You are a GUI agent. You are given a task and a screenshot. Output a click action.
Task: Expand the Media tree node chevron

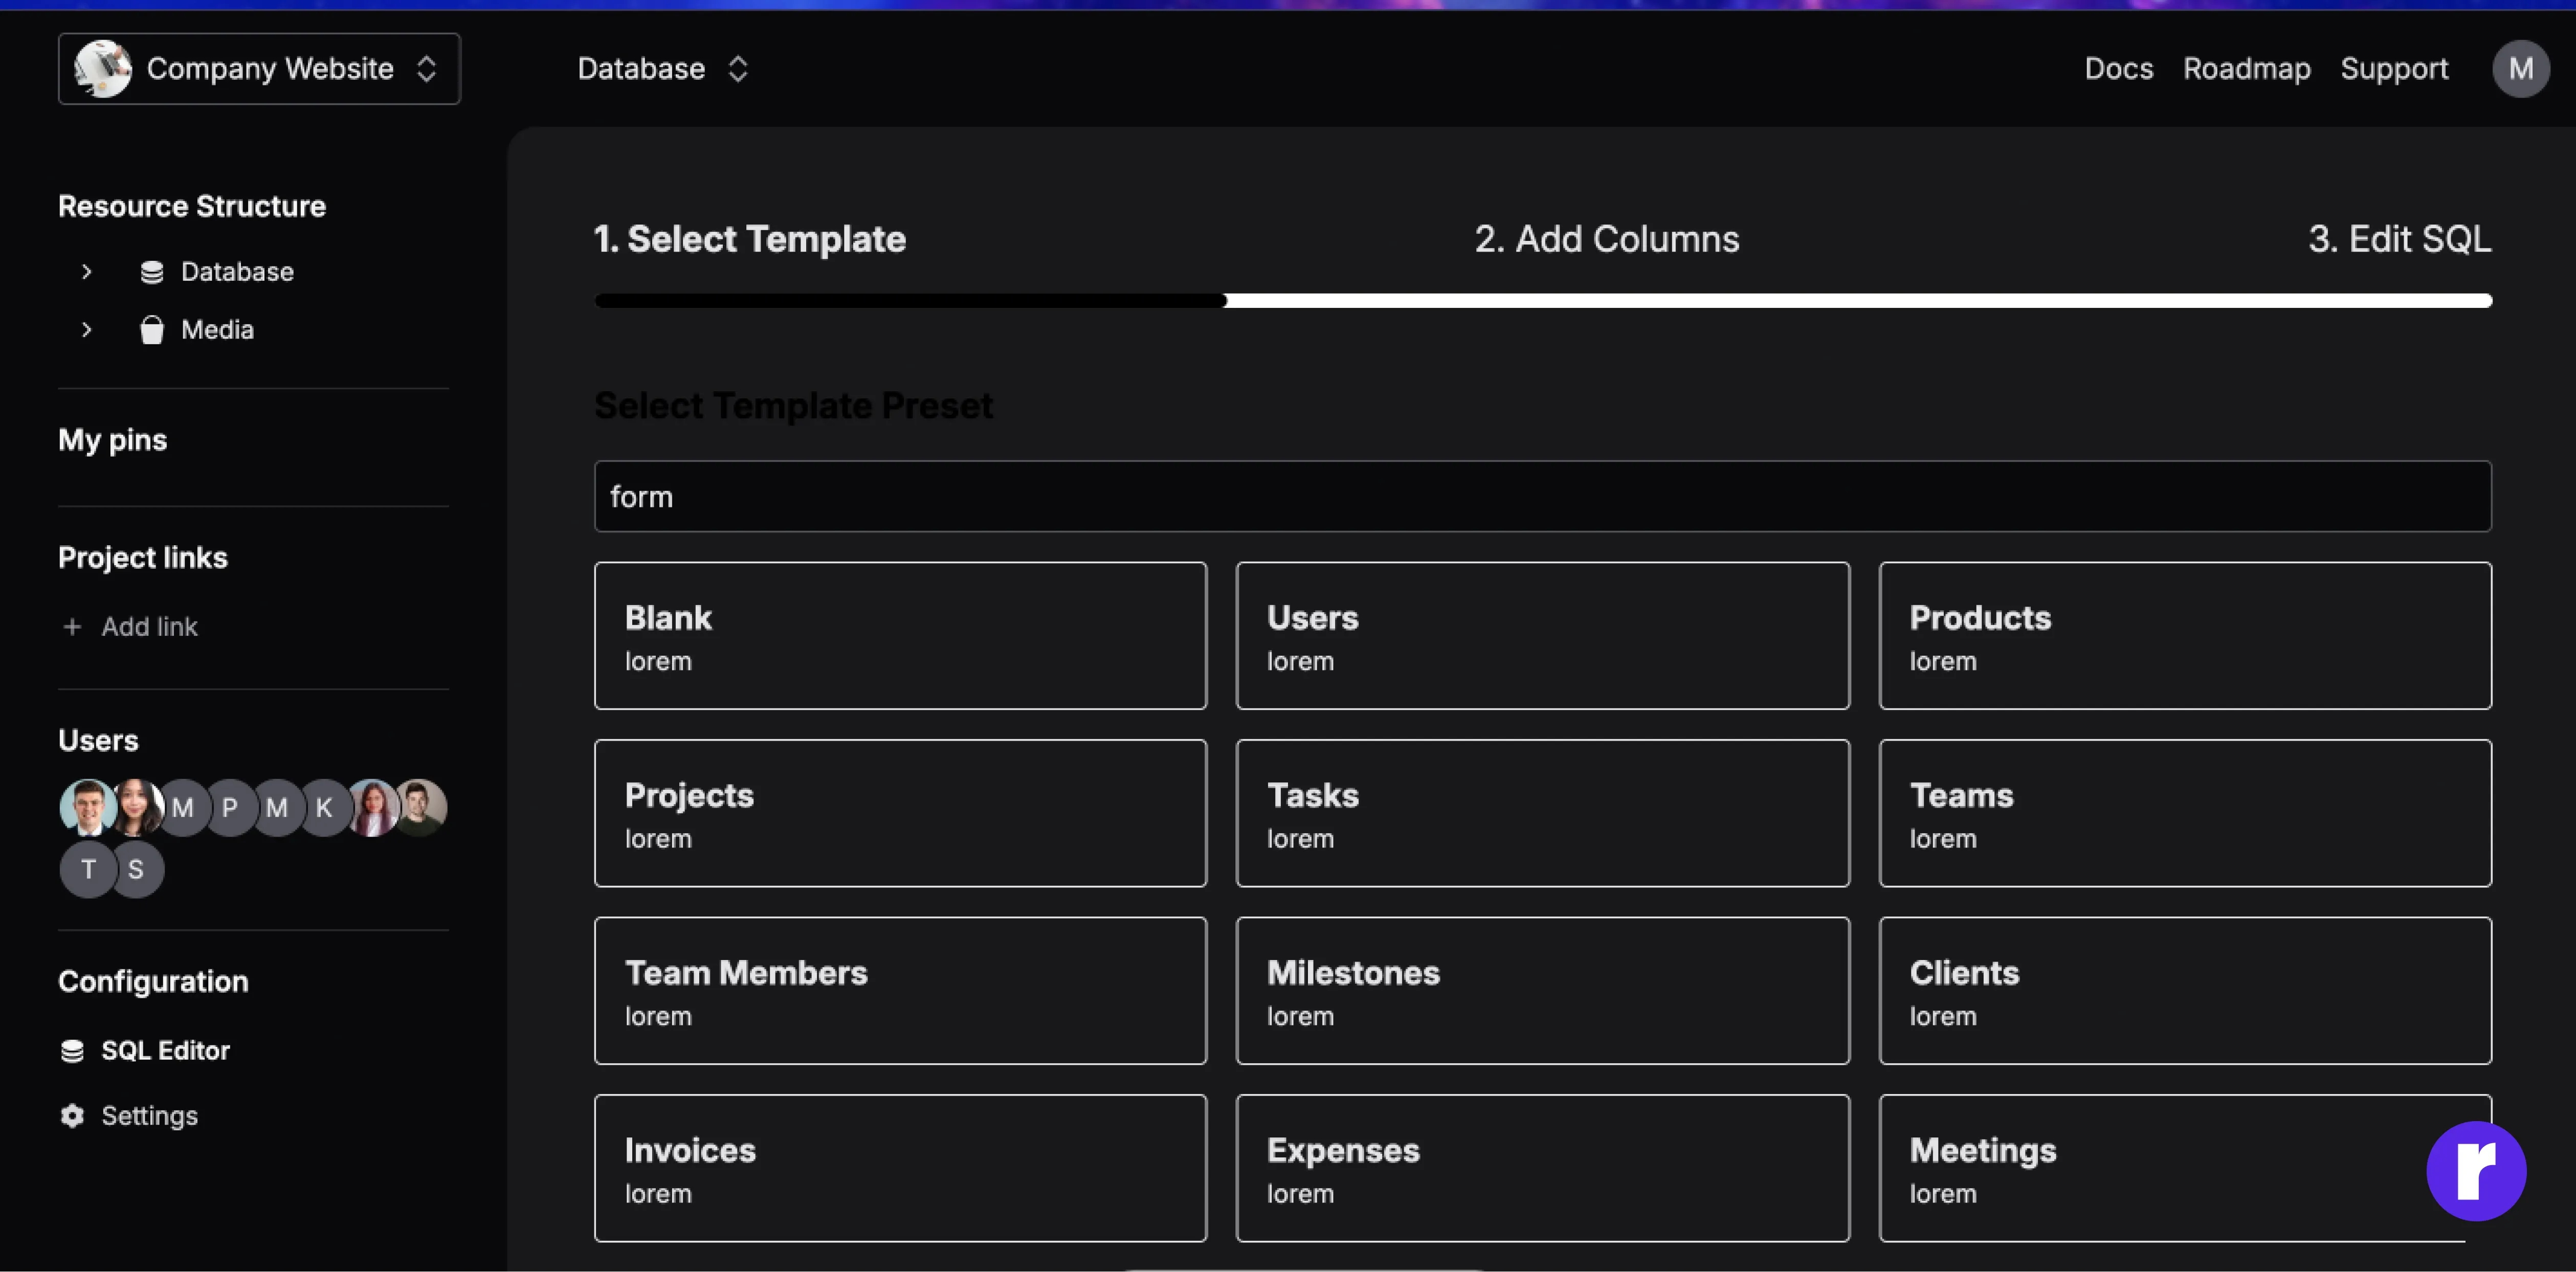pyautogui.click(x=87, y=329)
